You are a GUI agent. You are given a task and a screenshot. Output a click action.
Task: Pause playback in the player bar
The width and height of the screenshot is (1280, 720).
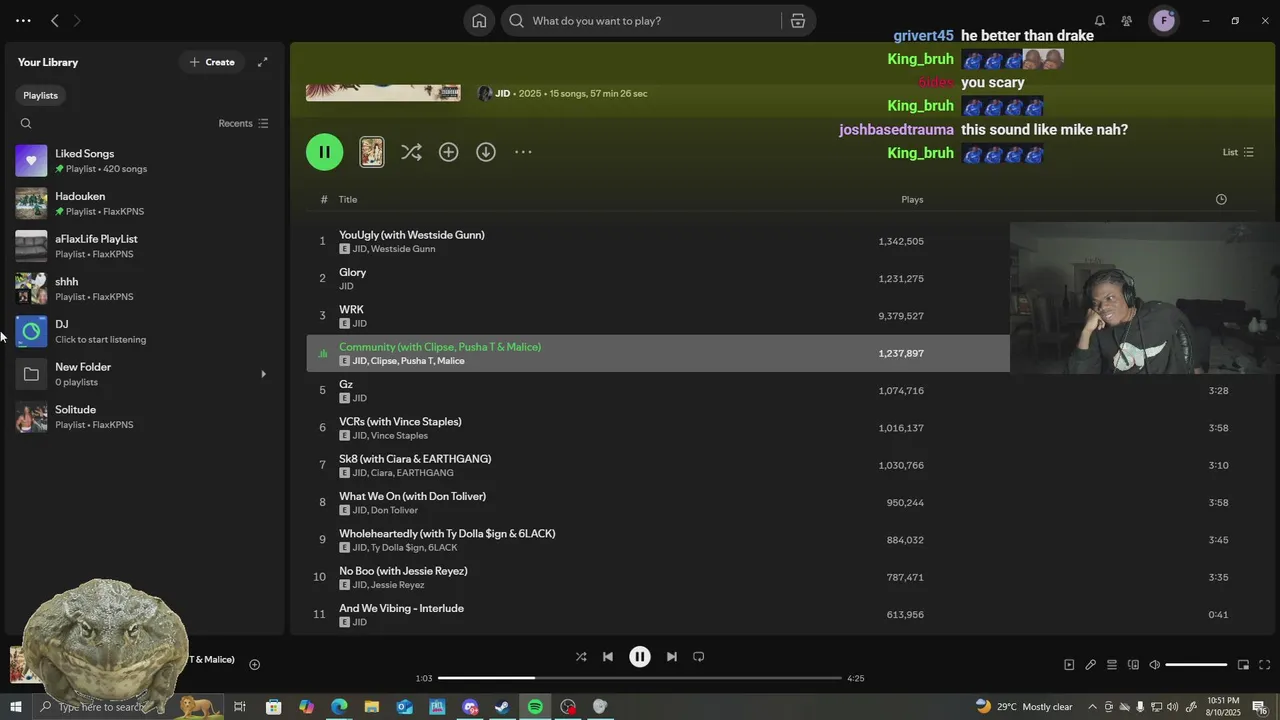pos(640,657)
